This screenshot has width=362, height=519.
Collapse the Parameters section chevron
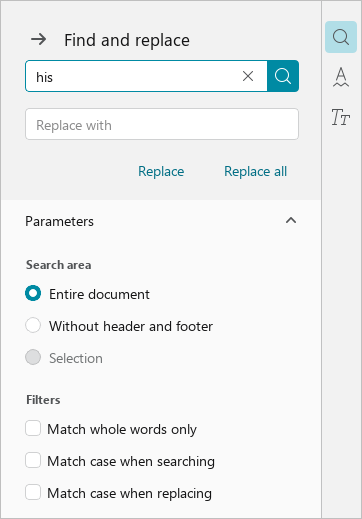pos(291,220)
